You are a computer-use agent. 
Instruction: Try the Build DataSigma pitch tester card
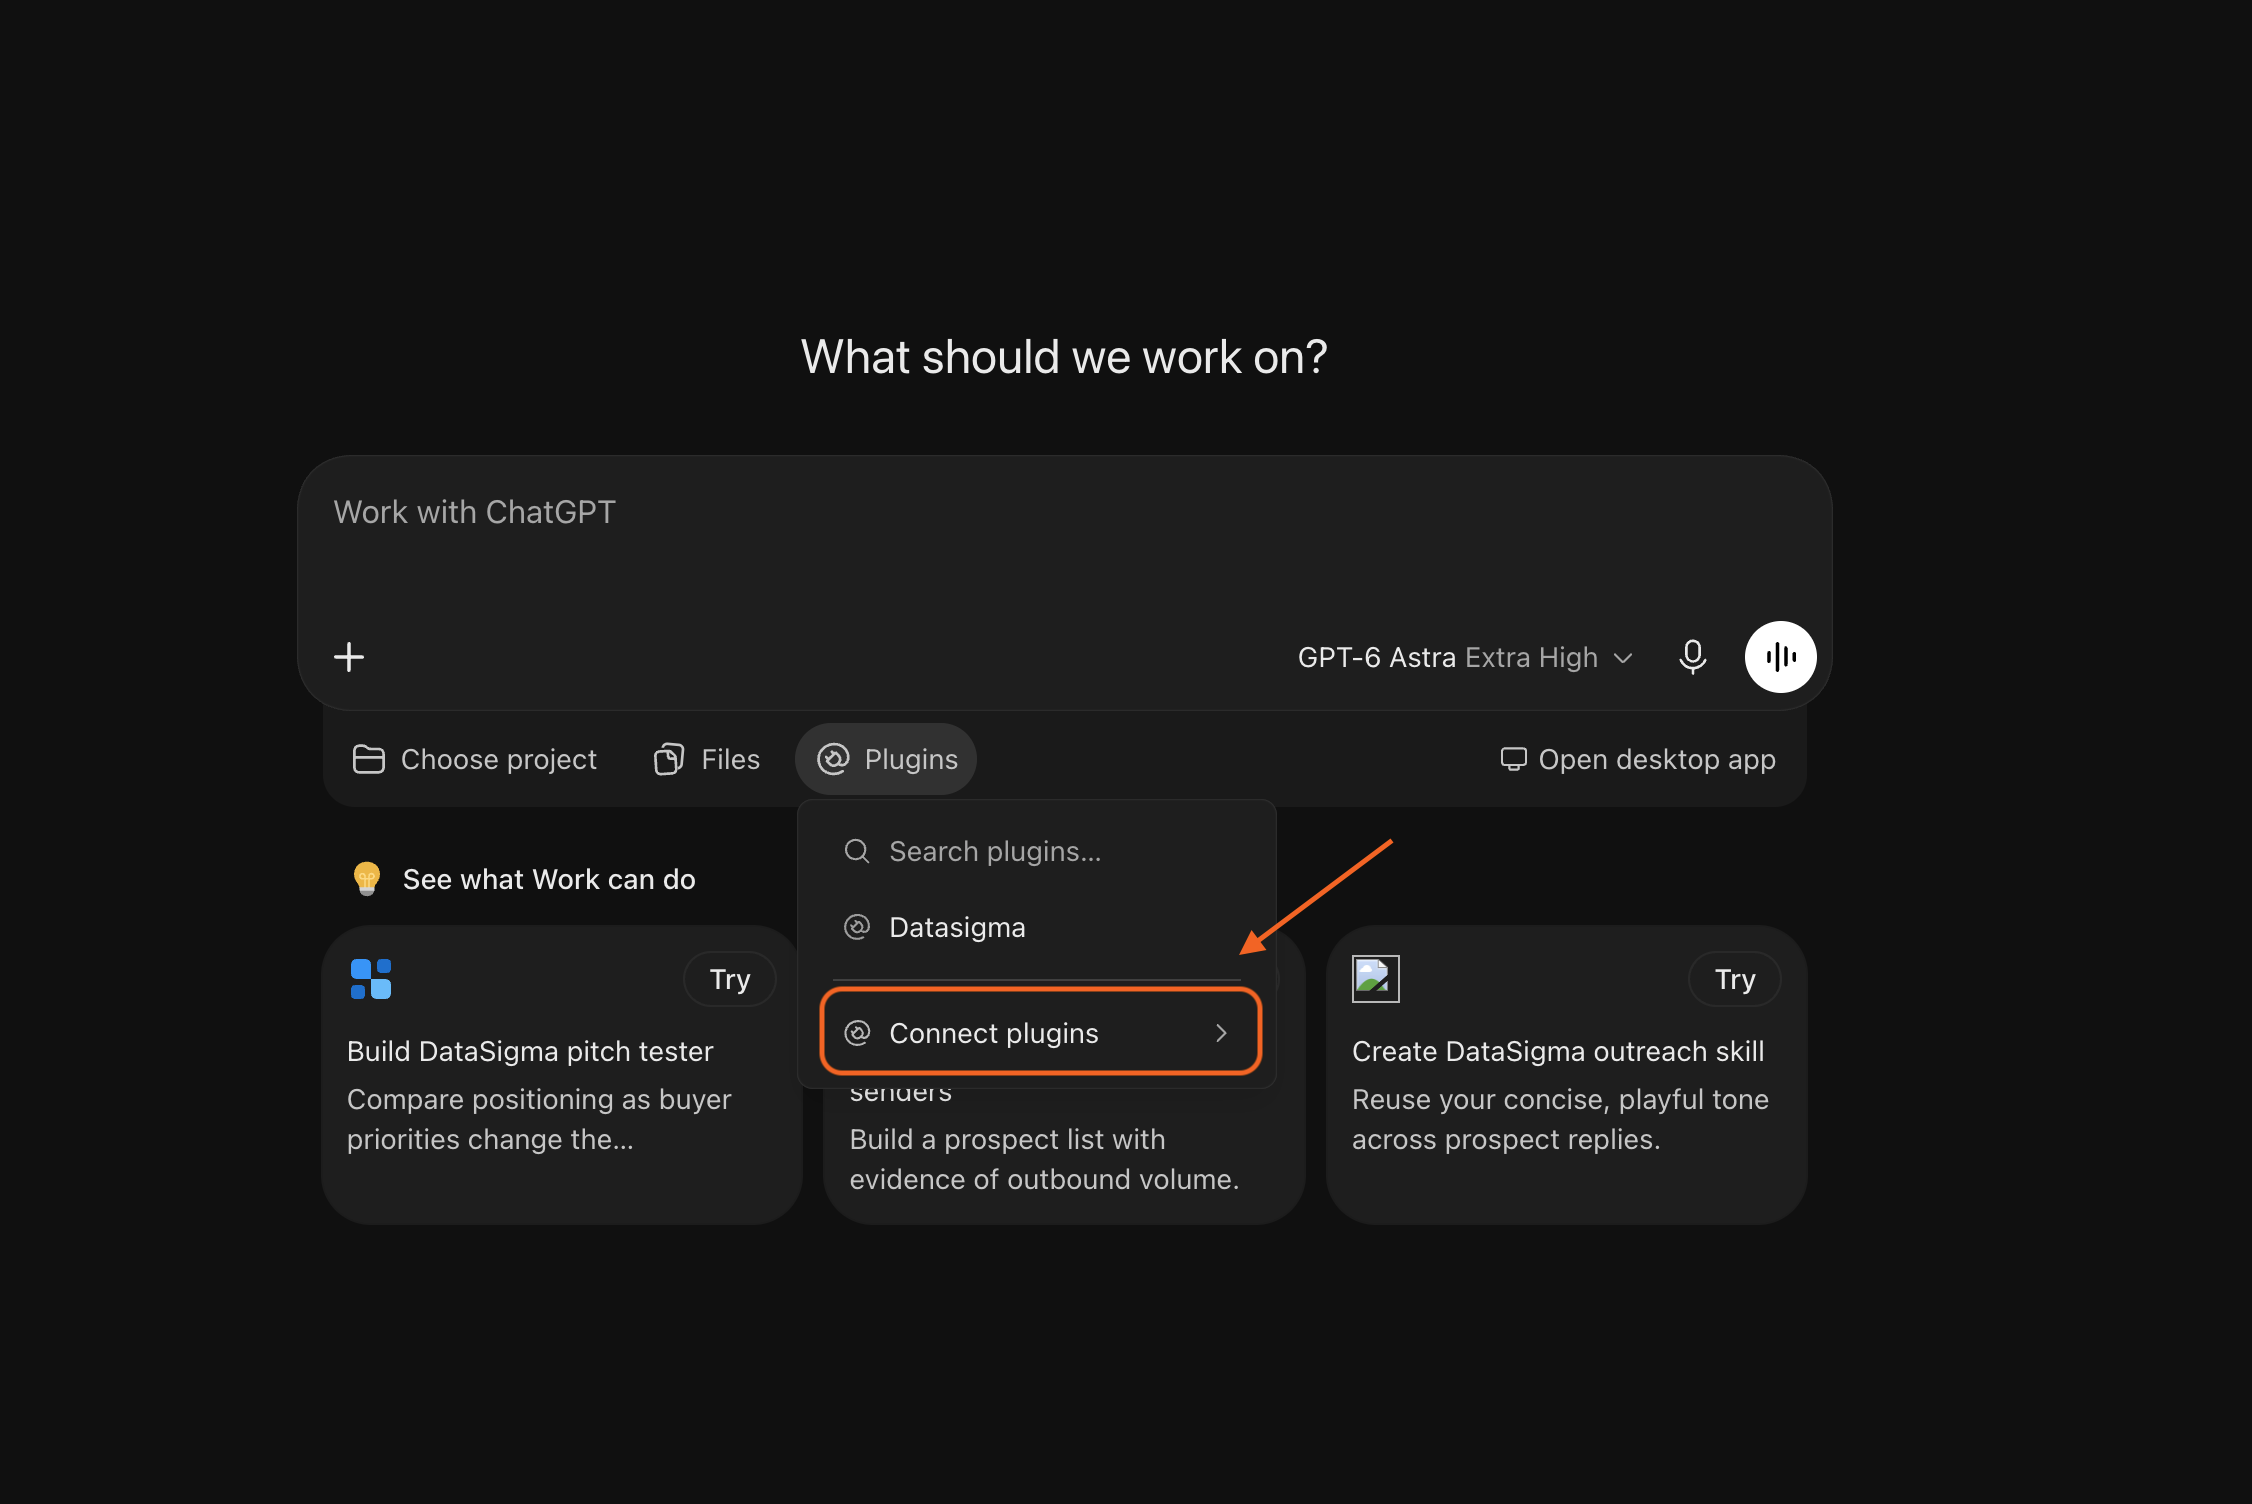tap(730, 979)
